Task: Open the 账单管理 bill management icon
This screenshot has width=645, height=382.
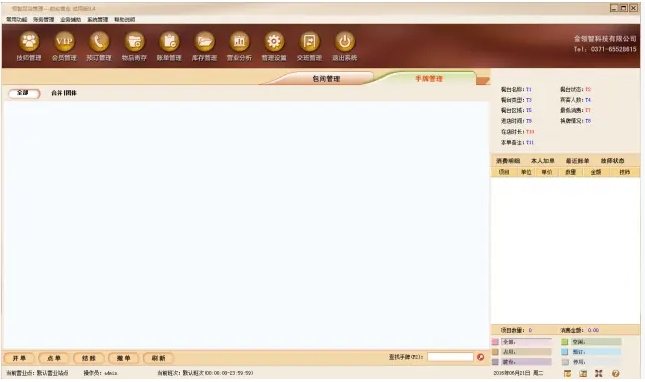Action: [x=169, y=42]
